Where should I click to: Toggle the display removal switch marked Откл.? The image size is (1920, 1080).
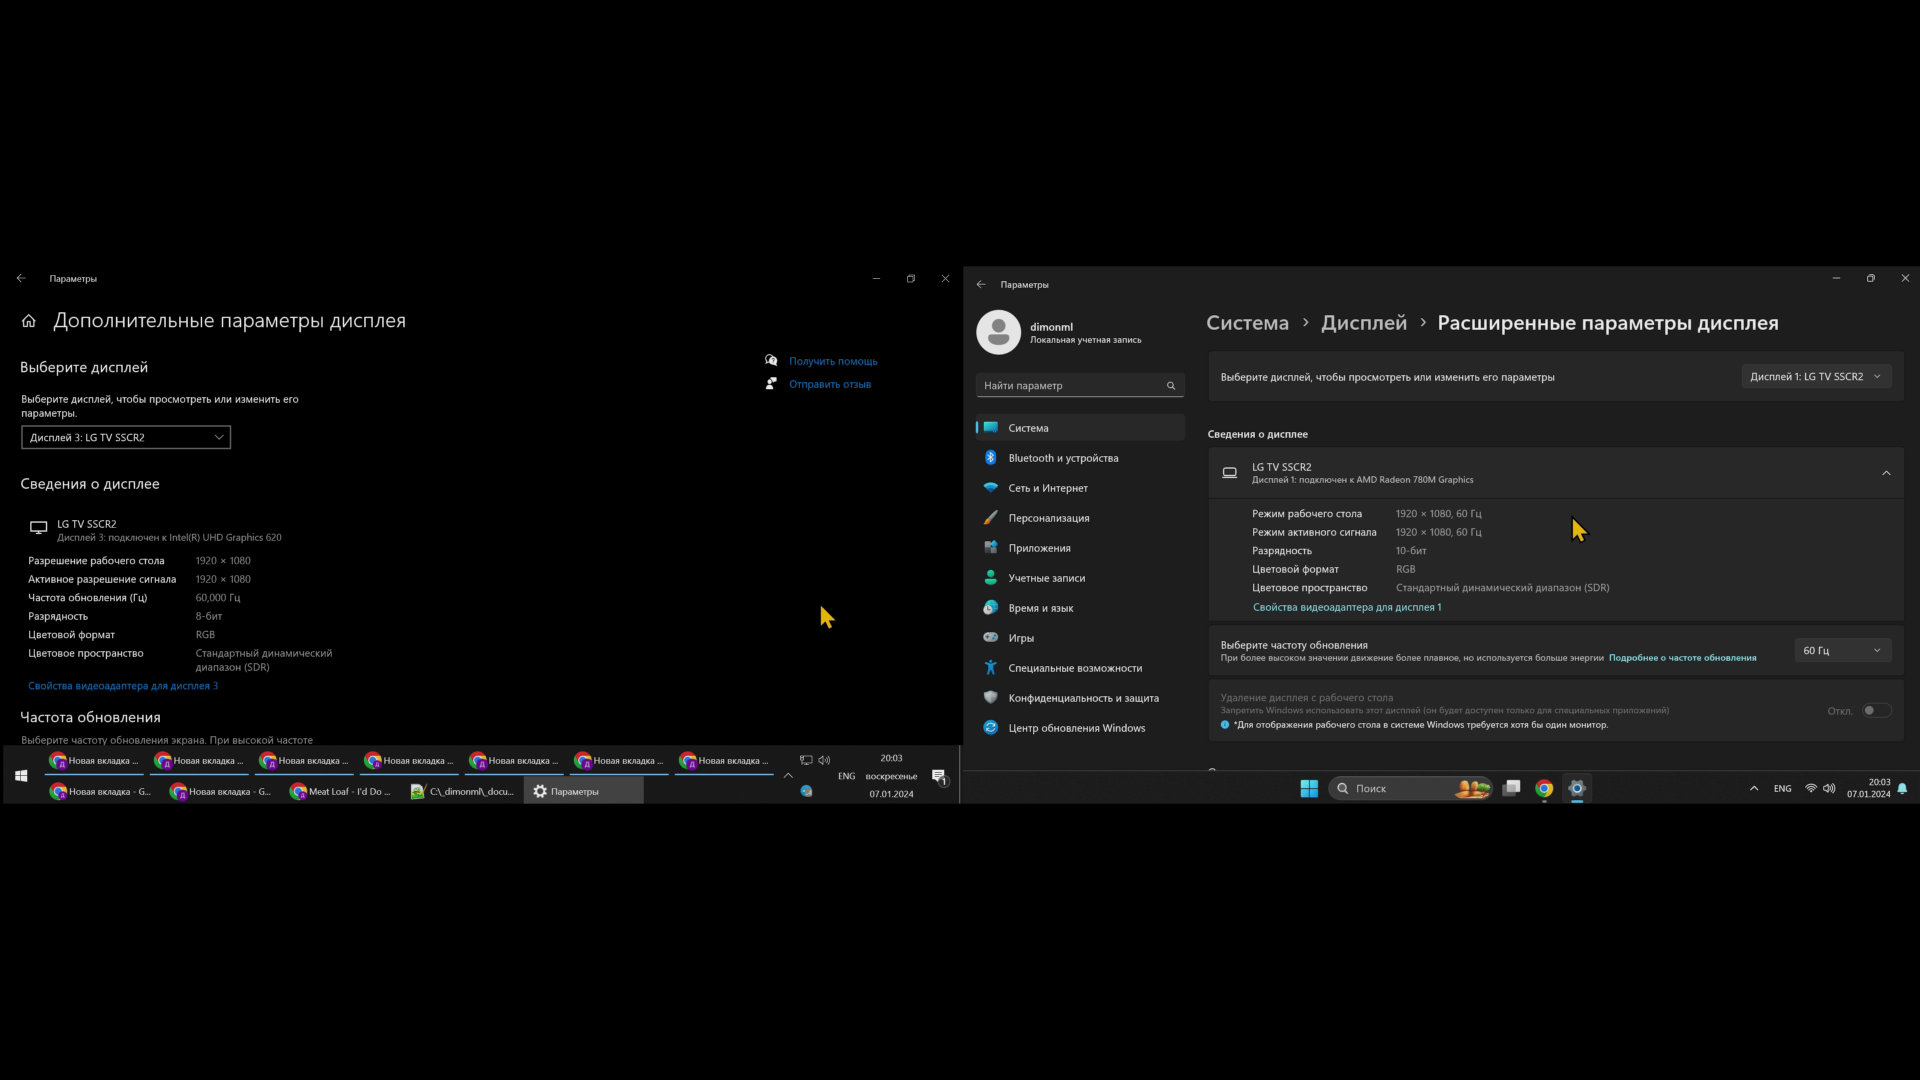1876,711
